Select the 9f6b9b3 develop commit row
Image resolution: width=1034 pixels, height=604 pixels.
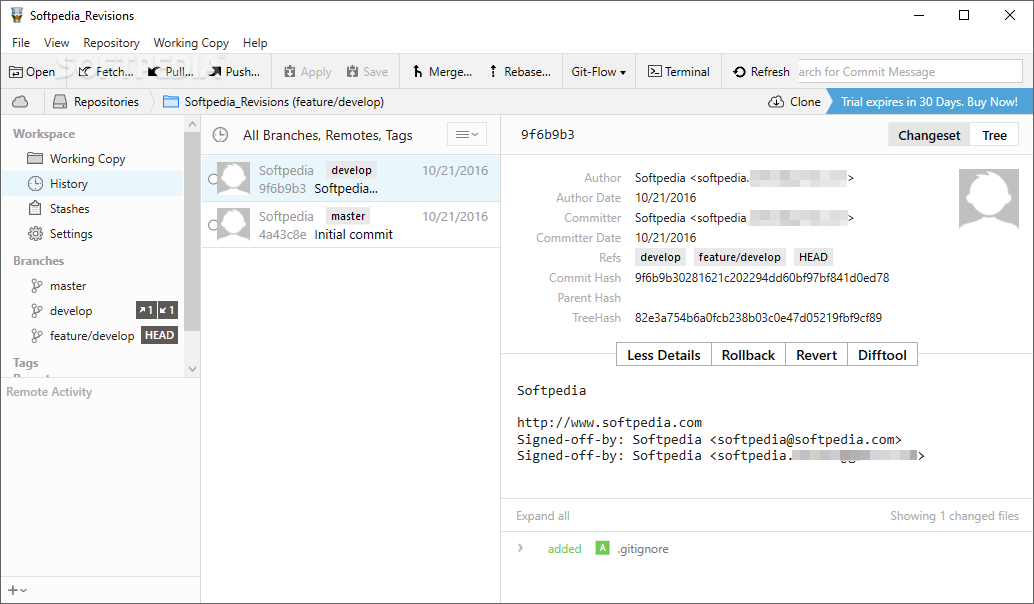(x=351, y=179)
